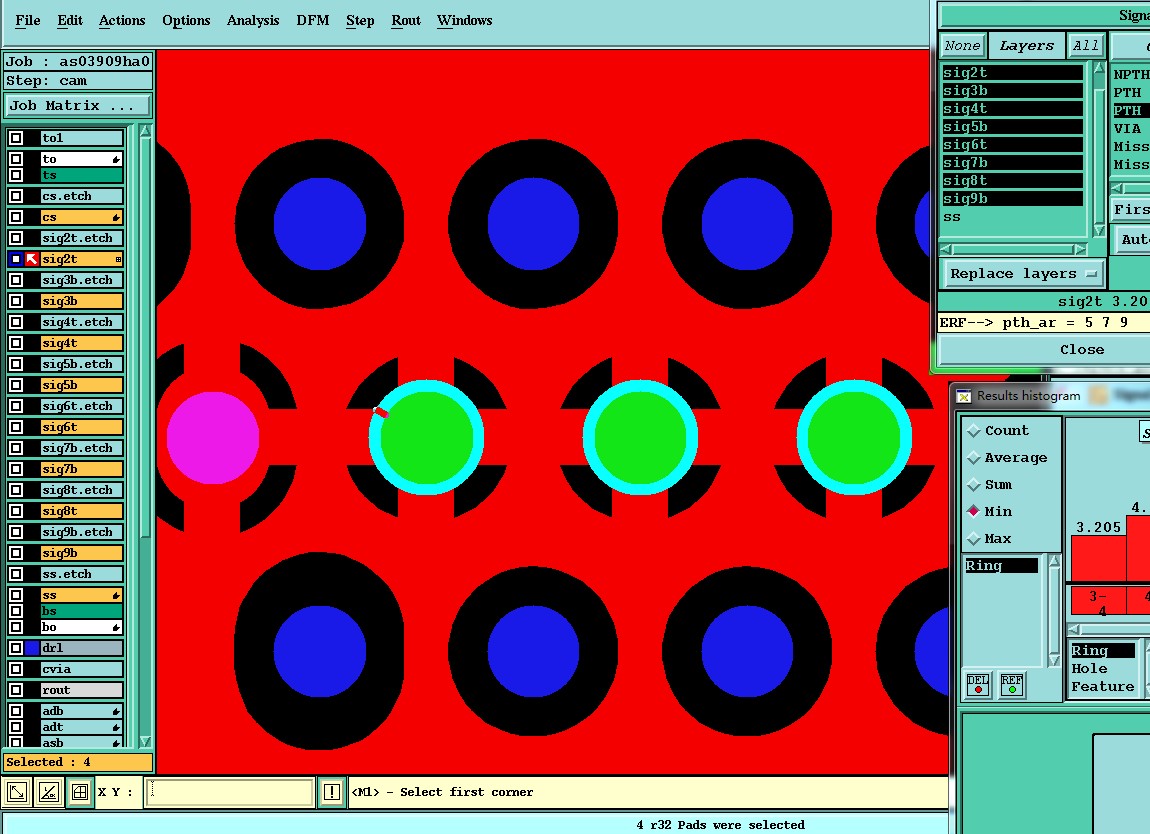This screenshot has height=834, width=1150.
Task: Select the Average radio option
Action: tap(973, 458)
